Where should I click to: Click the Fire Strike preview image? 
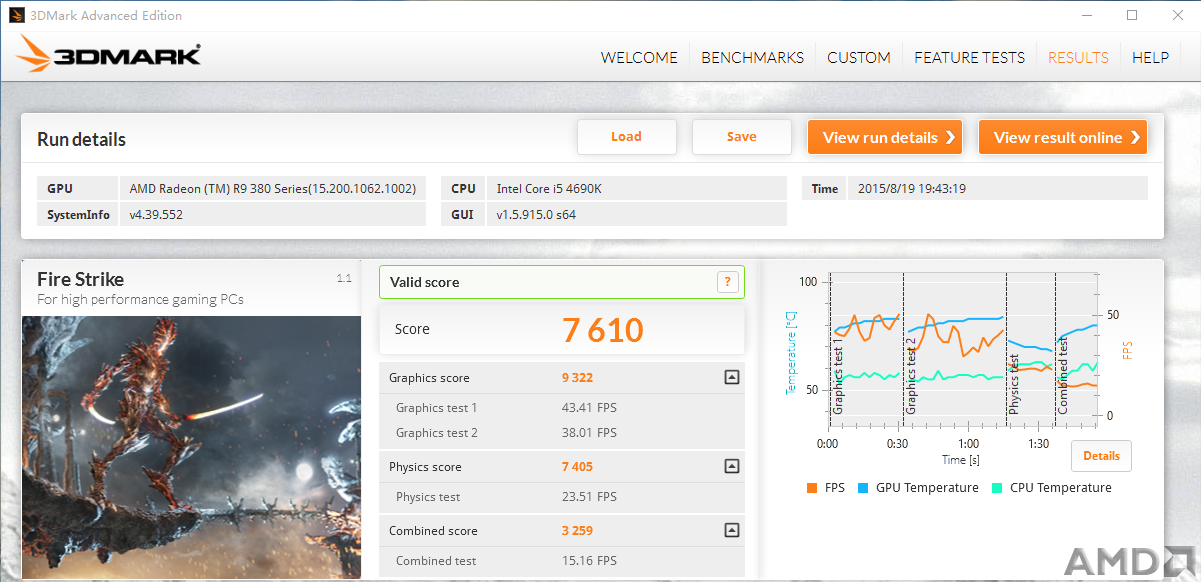[x=191, y=447]
